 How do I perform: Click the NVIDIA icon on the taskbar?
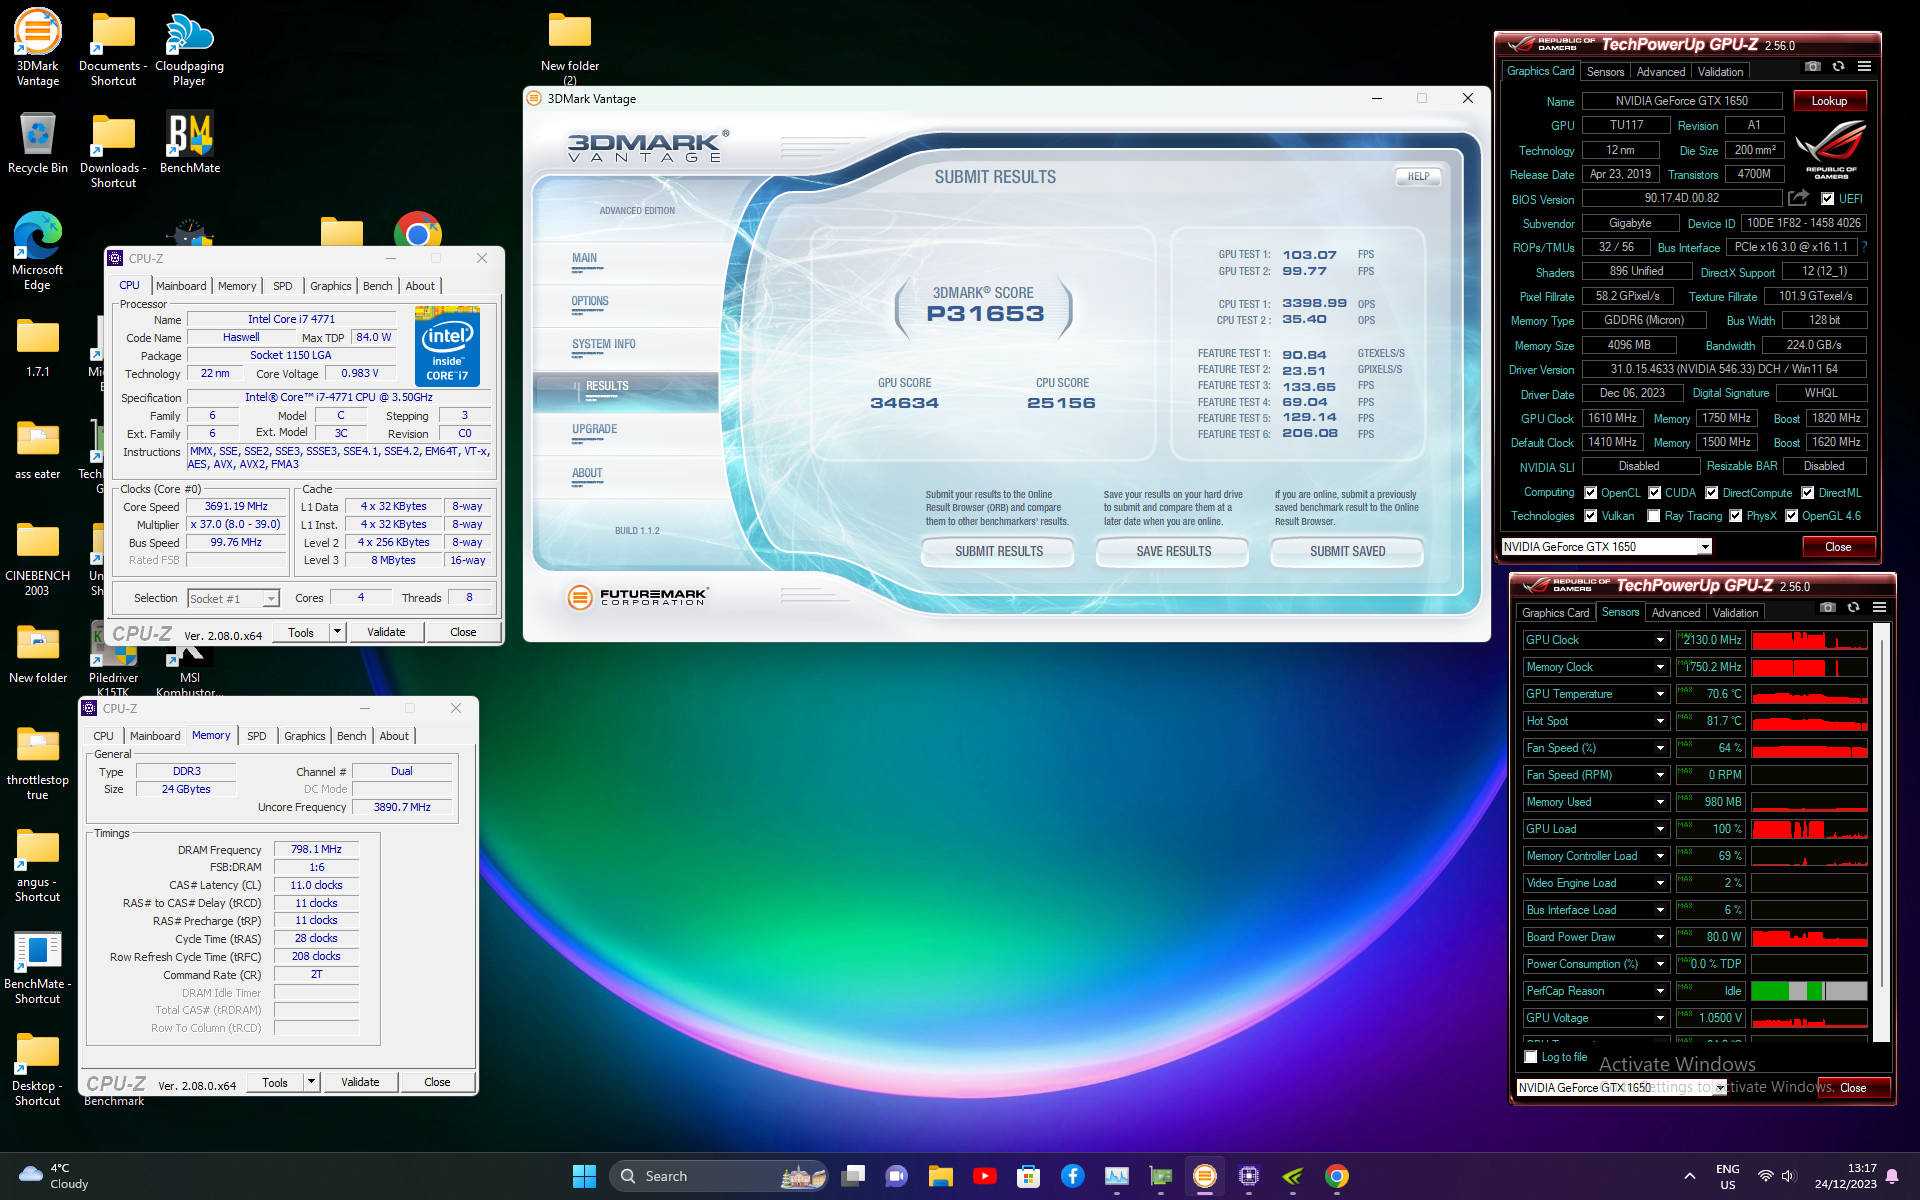coord(1293,1176)
